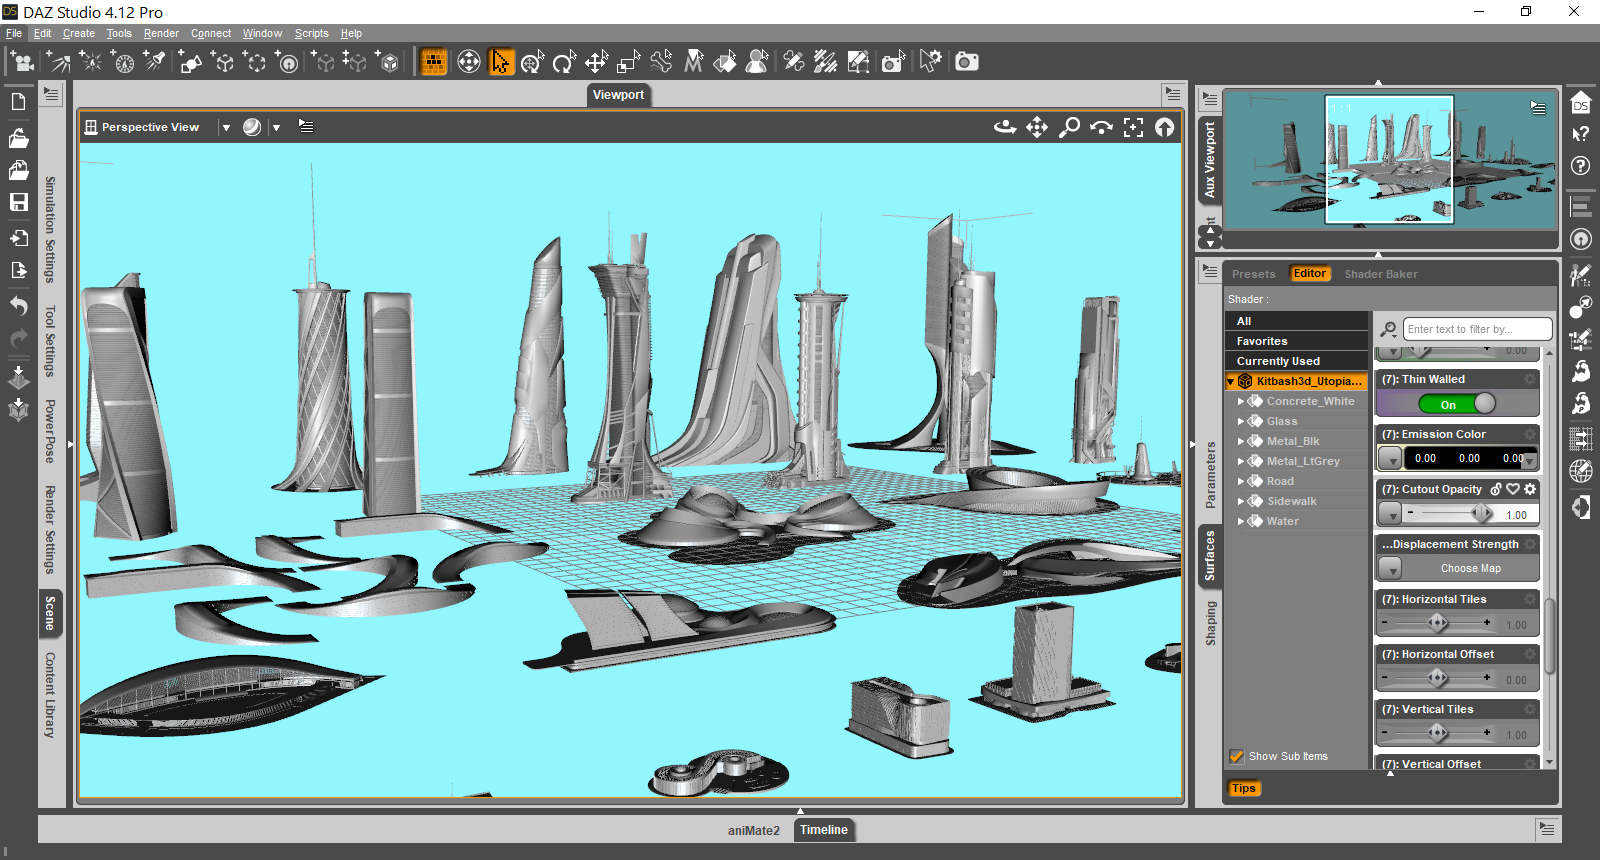
Task: Activate the Scale tool
Action: click(x=628, y=62)
